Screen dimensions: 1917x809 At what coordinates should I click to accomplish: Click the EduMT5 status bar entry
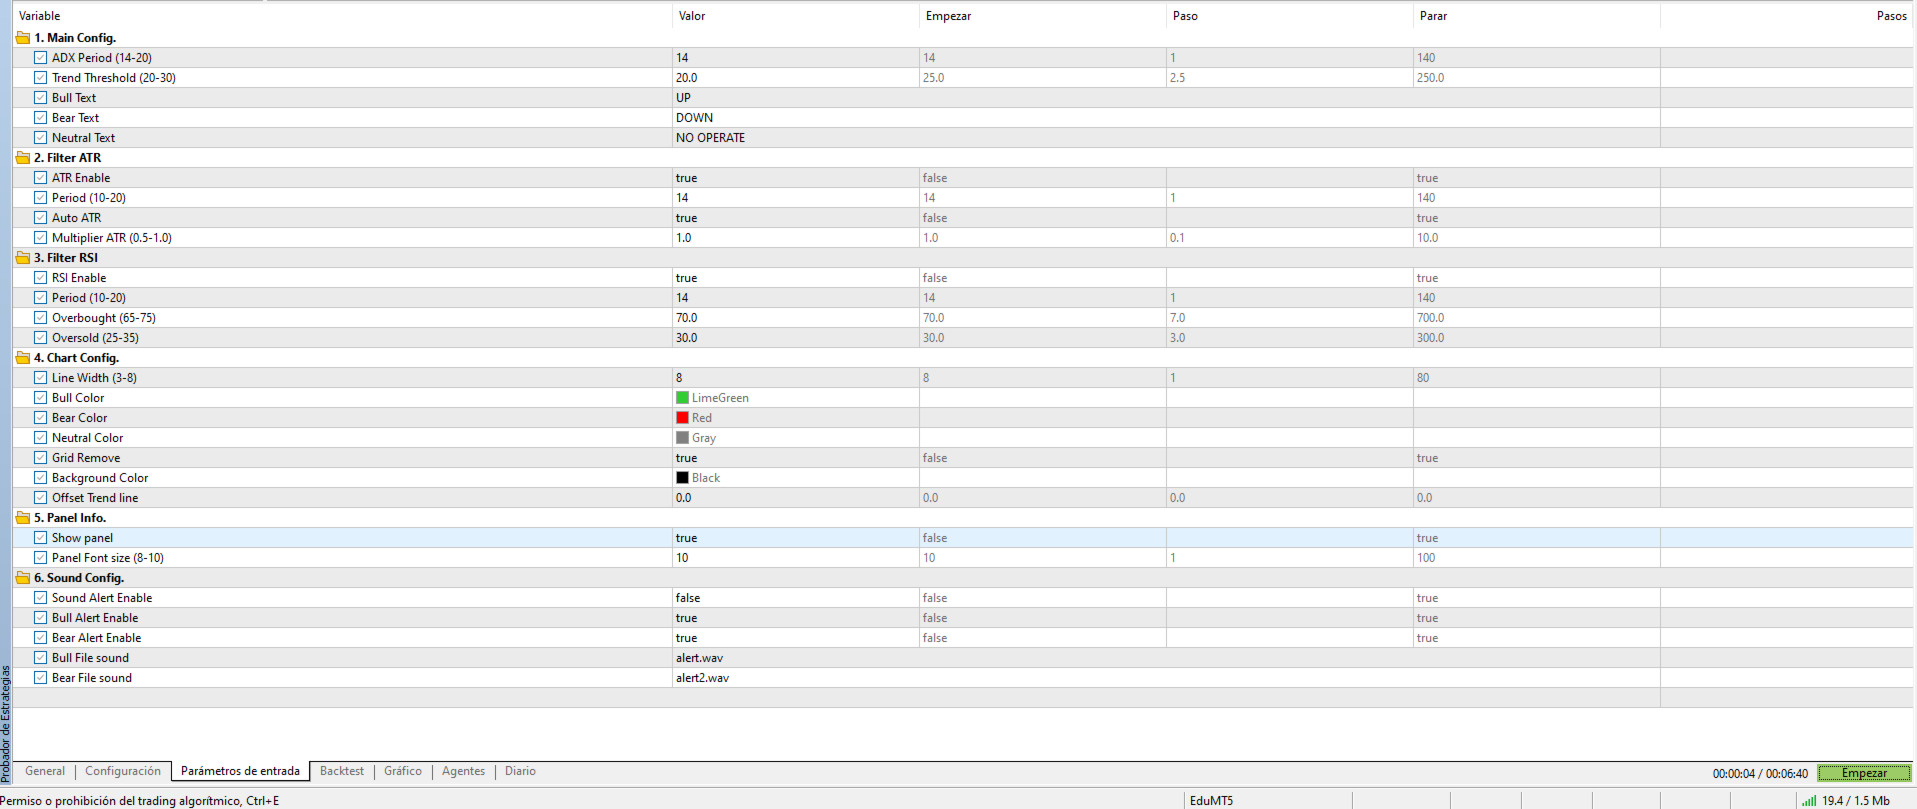[x=1211, y=801]
